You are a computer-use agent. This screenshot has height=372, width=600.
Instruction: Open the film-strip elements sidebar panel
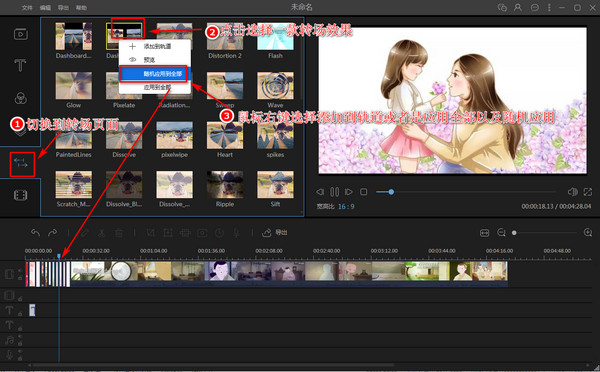pos(20,196)
